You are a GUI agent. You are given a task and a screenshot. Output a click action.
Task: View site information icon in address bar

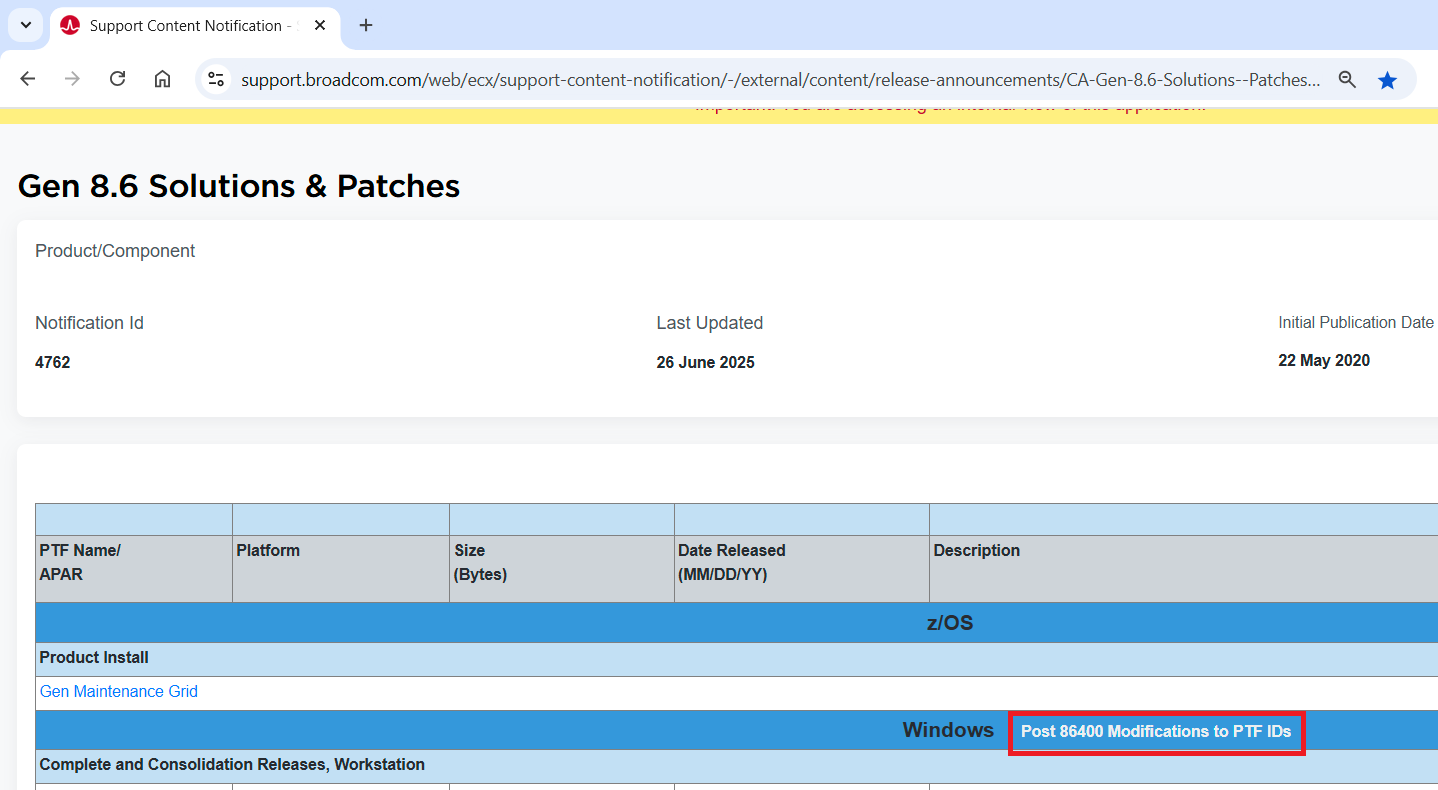pos(216,79)
